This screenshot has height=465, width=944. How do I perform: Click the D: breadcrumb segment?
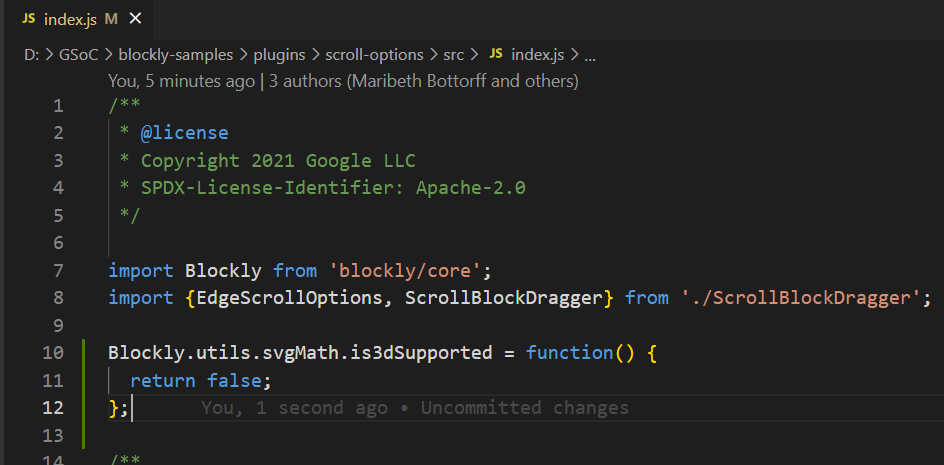pos(31,55)
